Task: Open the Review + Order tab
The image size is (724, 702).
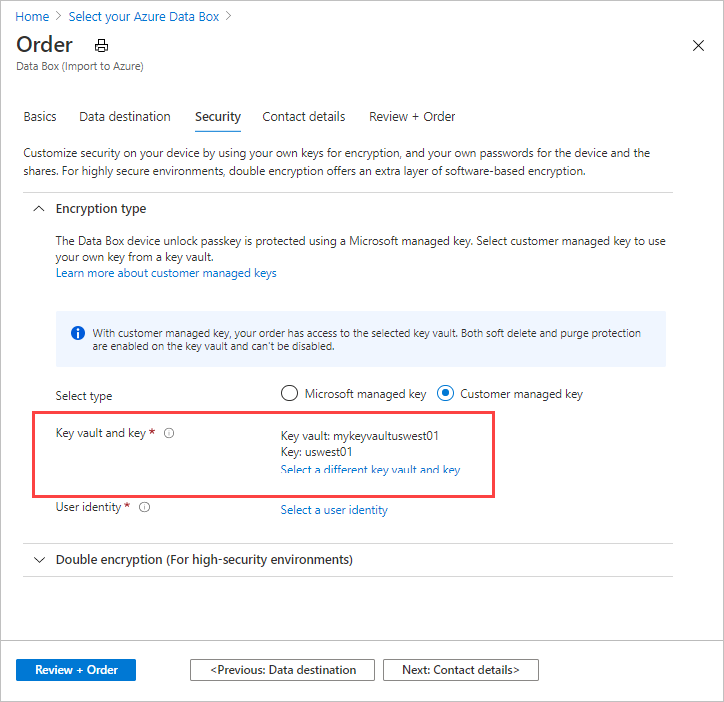Action: (x=412, y=116)
